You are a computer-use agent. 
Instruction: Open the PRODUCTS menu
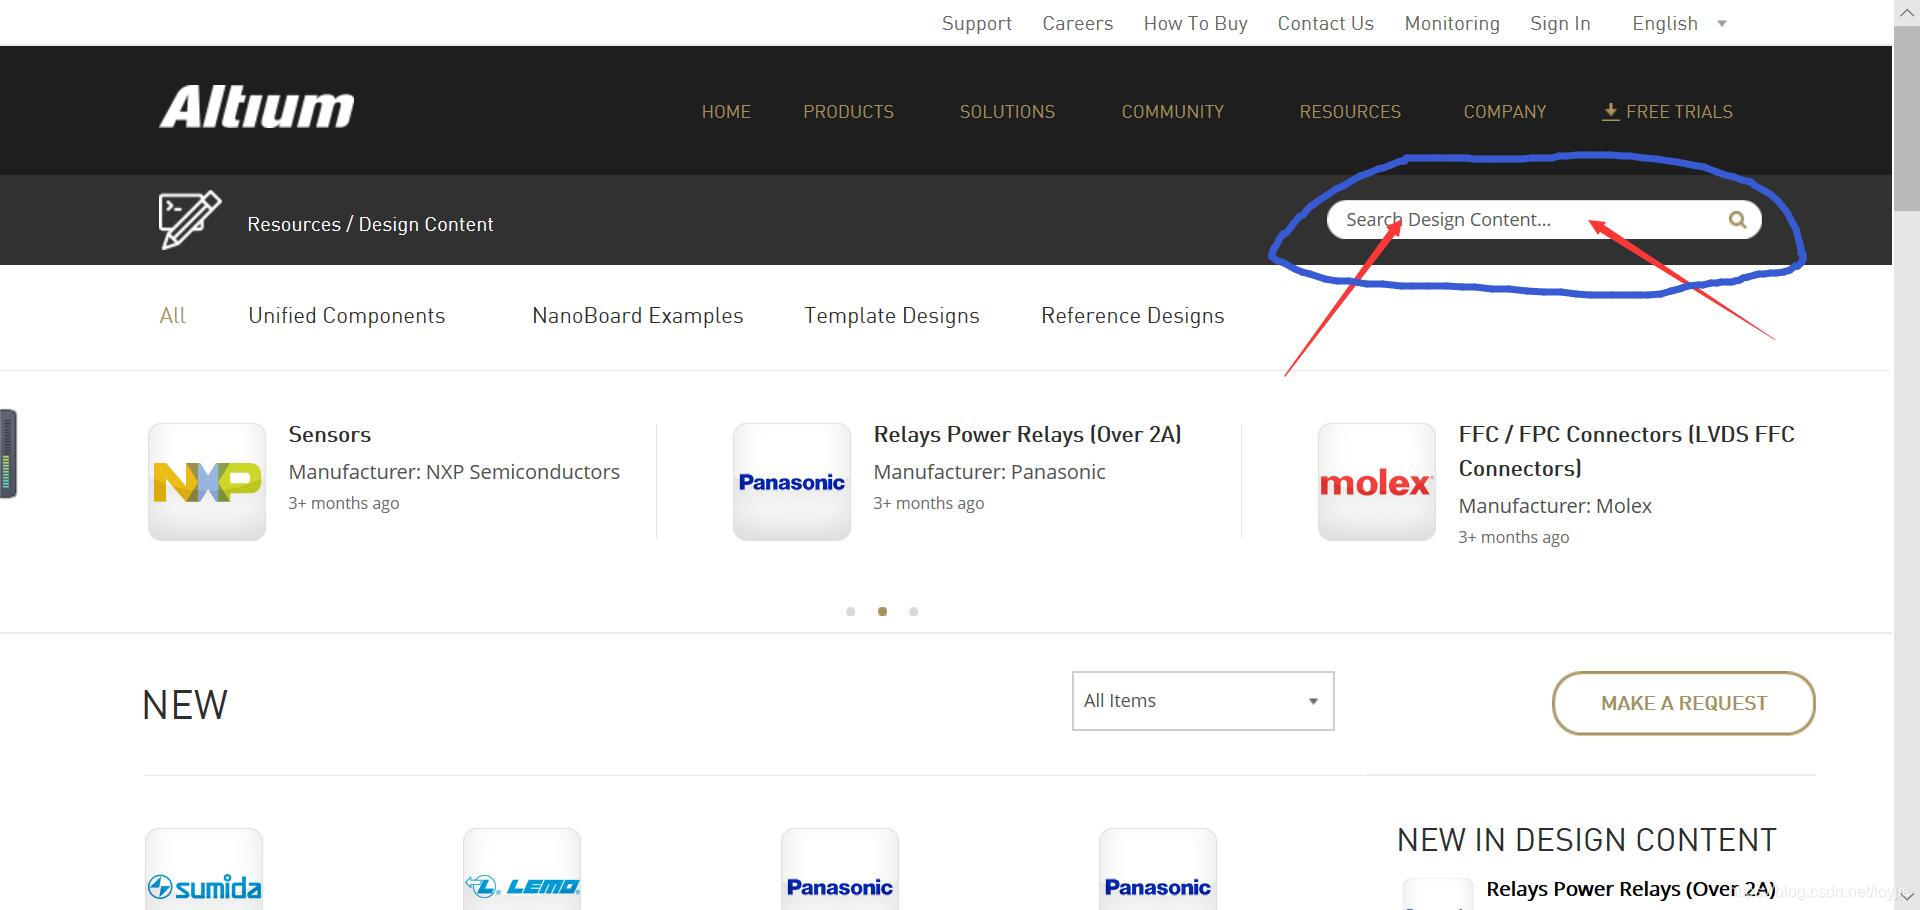point(848,112)
